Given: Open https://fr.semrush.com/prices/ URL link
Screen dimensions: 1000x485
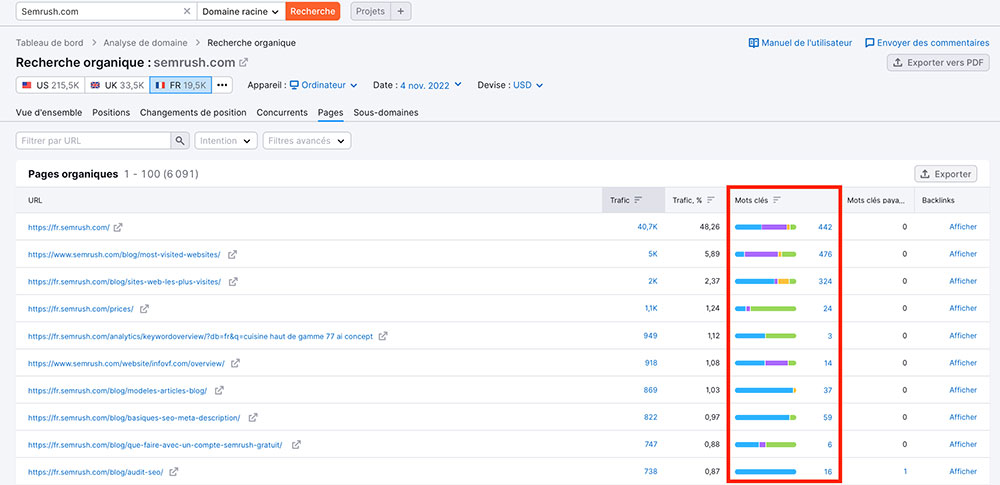Looking at the screenshot, I should click(80, 309).
